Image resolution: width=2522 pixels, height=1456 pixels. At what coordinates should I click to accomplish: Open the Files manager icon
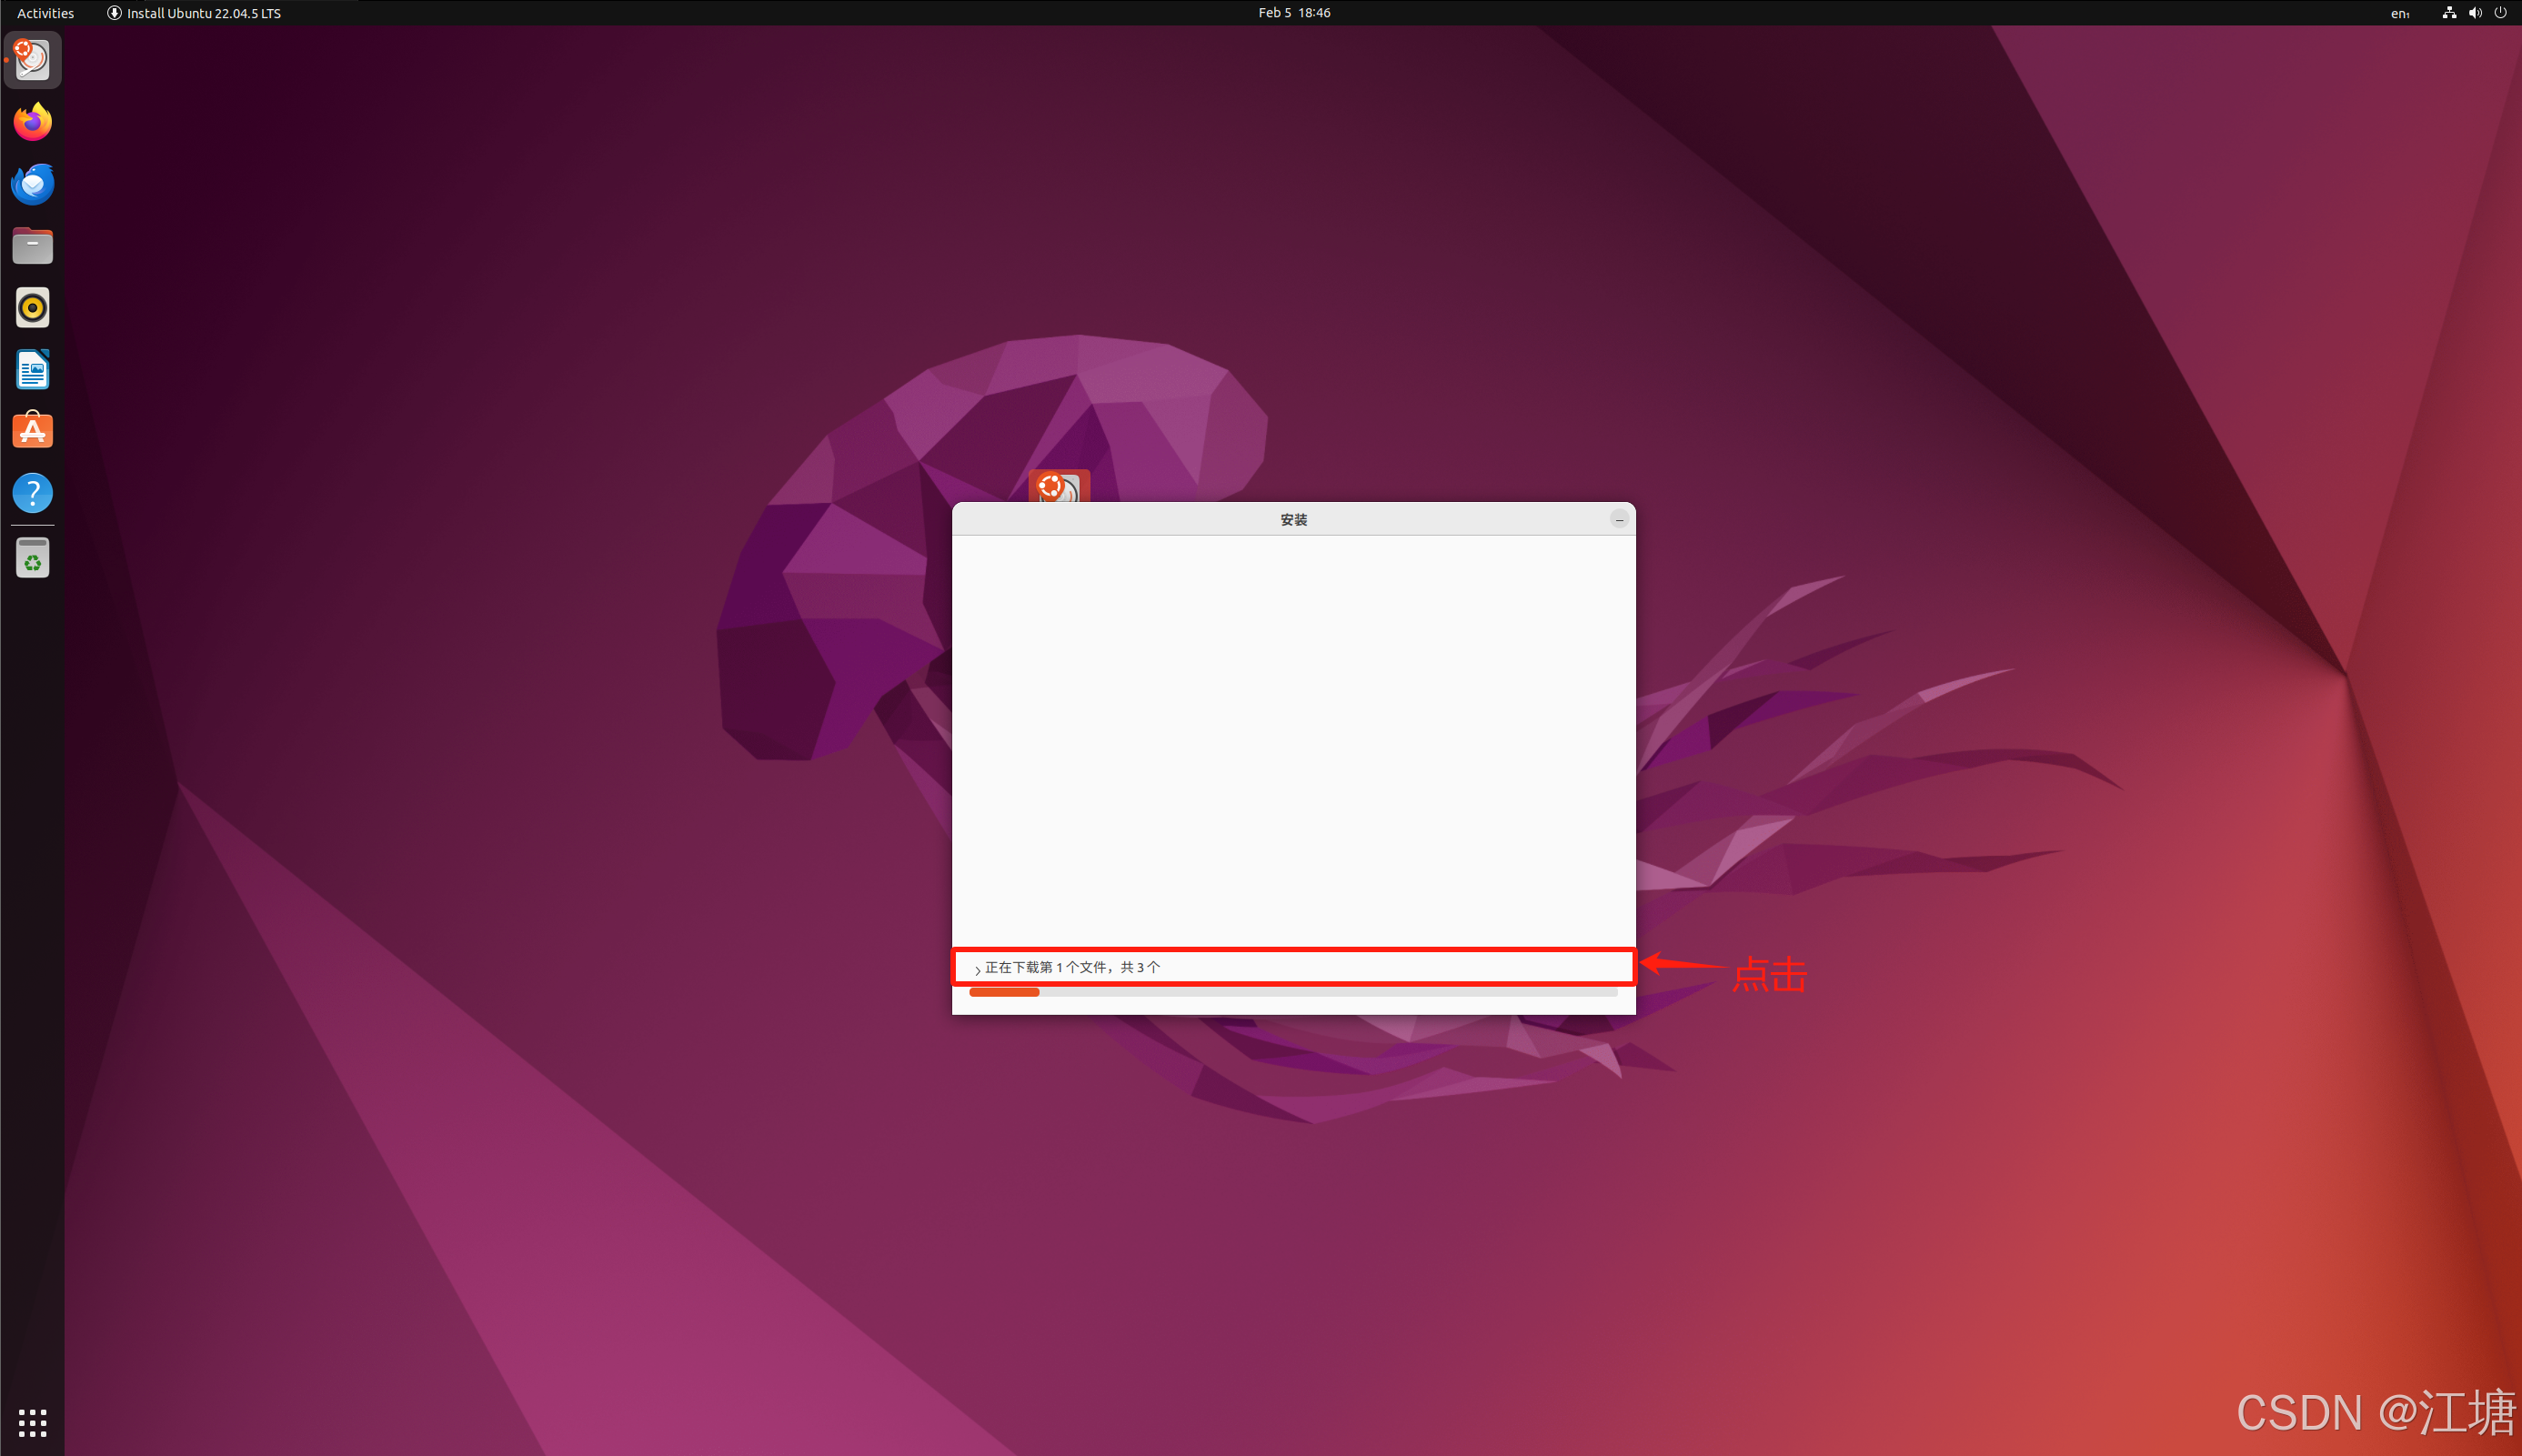click(x=32, y=246)
